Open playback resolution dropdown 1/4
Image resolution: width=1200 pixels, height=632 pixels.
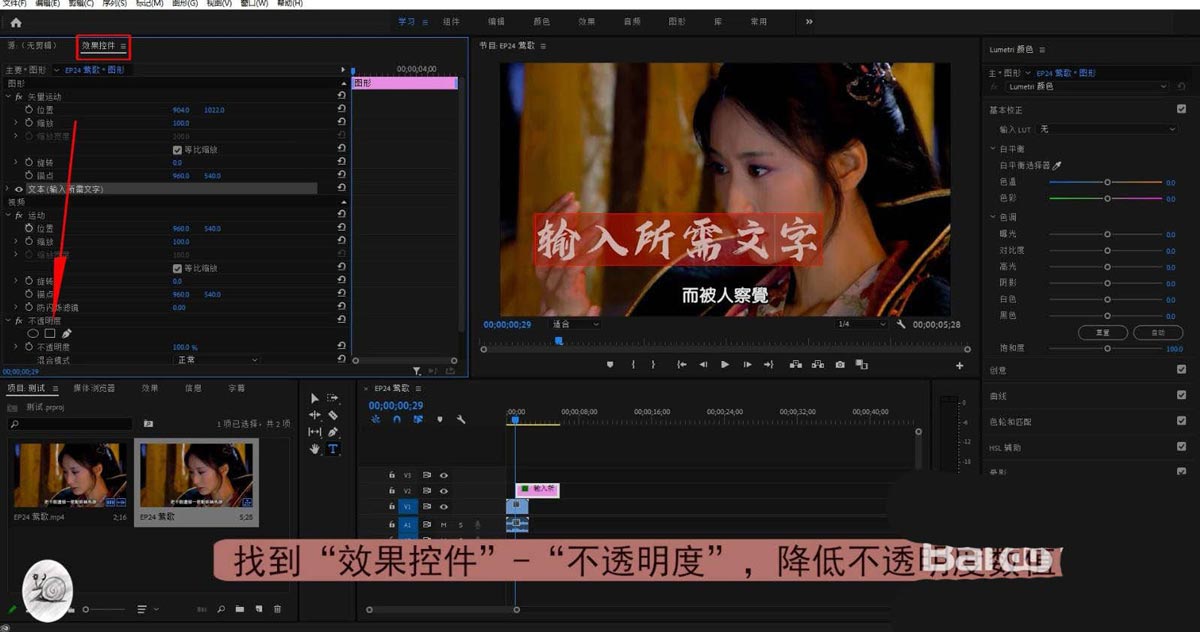point(863,324)
